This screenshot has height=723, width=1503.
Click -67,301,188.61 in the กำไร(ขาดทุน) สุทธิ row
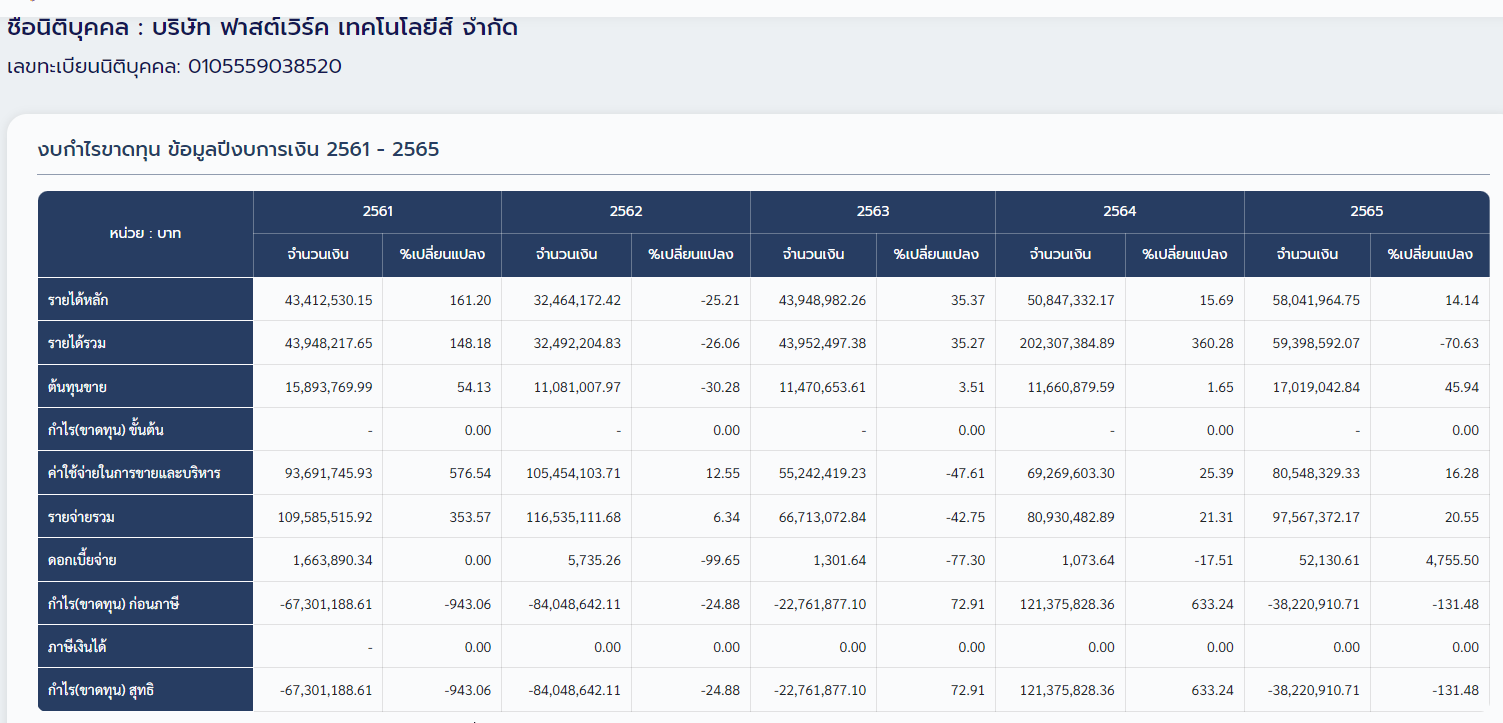tap(324, 690)
